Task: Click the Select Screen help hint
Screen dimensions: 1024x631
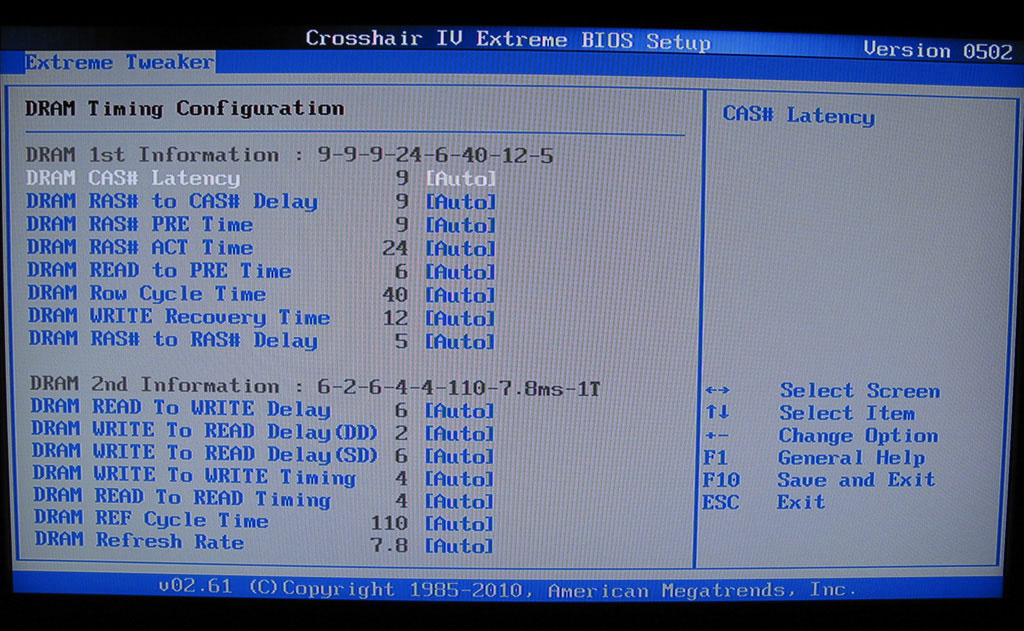Action: click(x=859, y=391)
